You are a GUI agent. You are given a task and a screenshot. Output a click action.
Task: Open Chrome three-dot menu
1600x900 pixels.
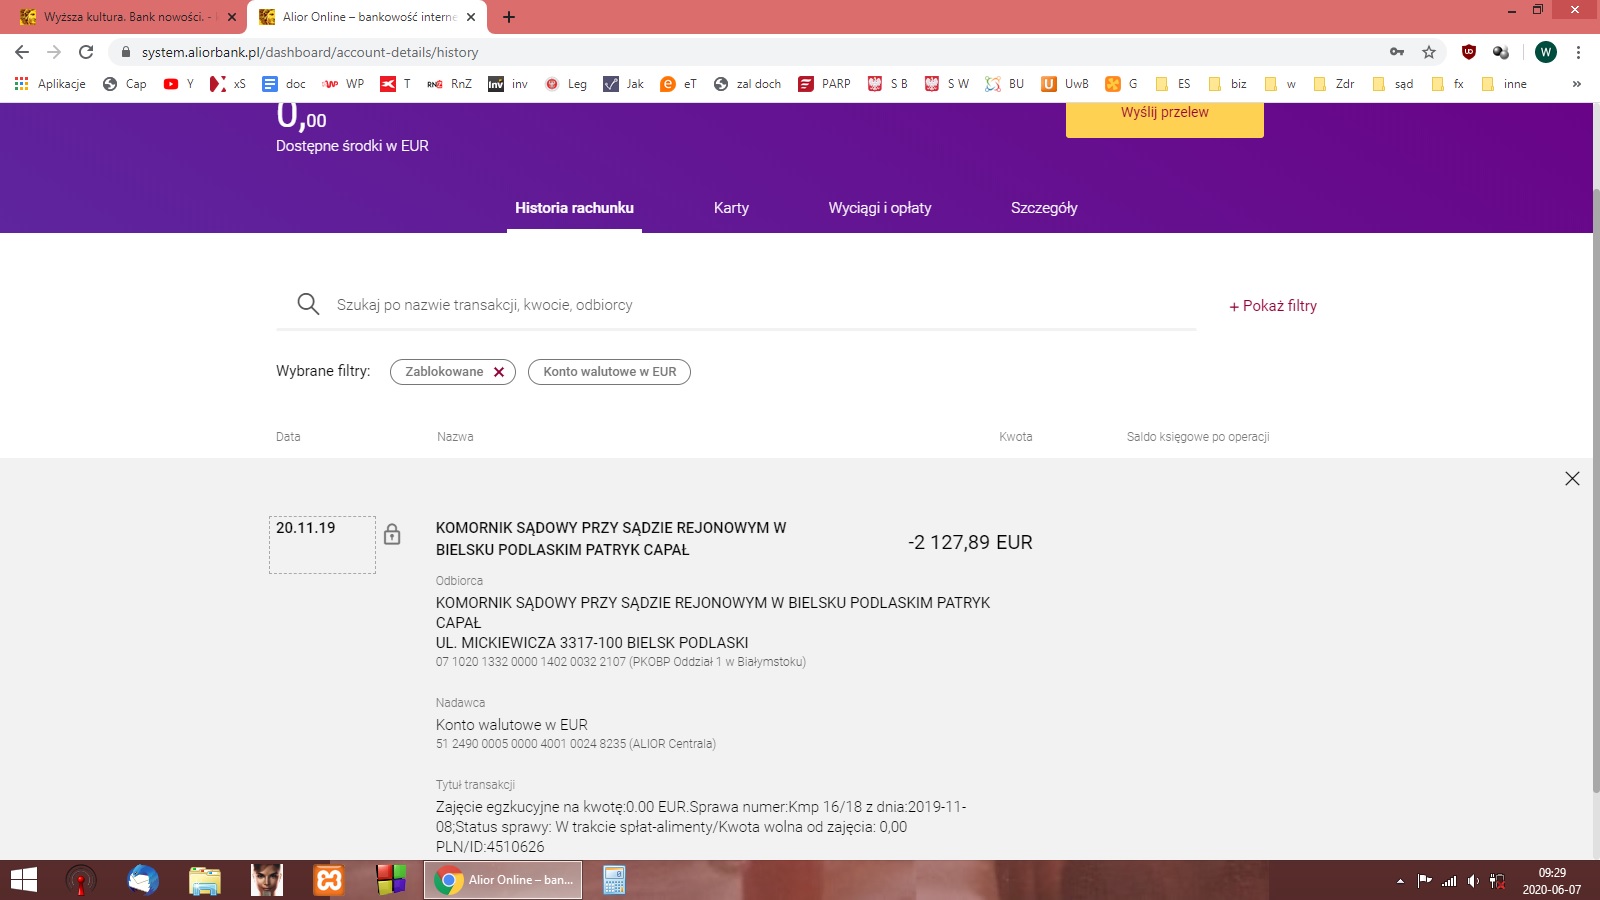[1578, 52]
